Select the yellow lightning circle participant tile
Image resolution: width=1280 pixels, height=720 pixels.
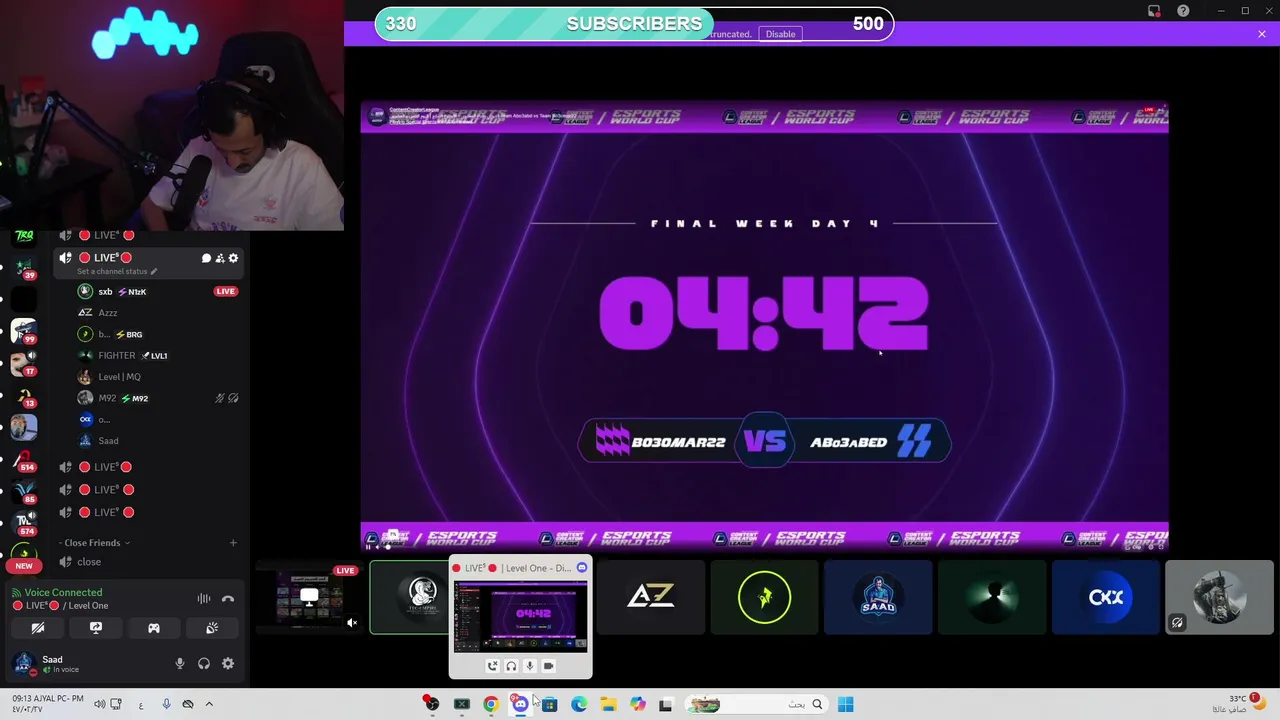coord(764,597)
